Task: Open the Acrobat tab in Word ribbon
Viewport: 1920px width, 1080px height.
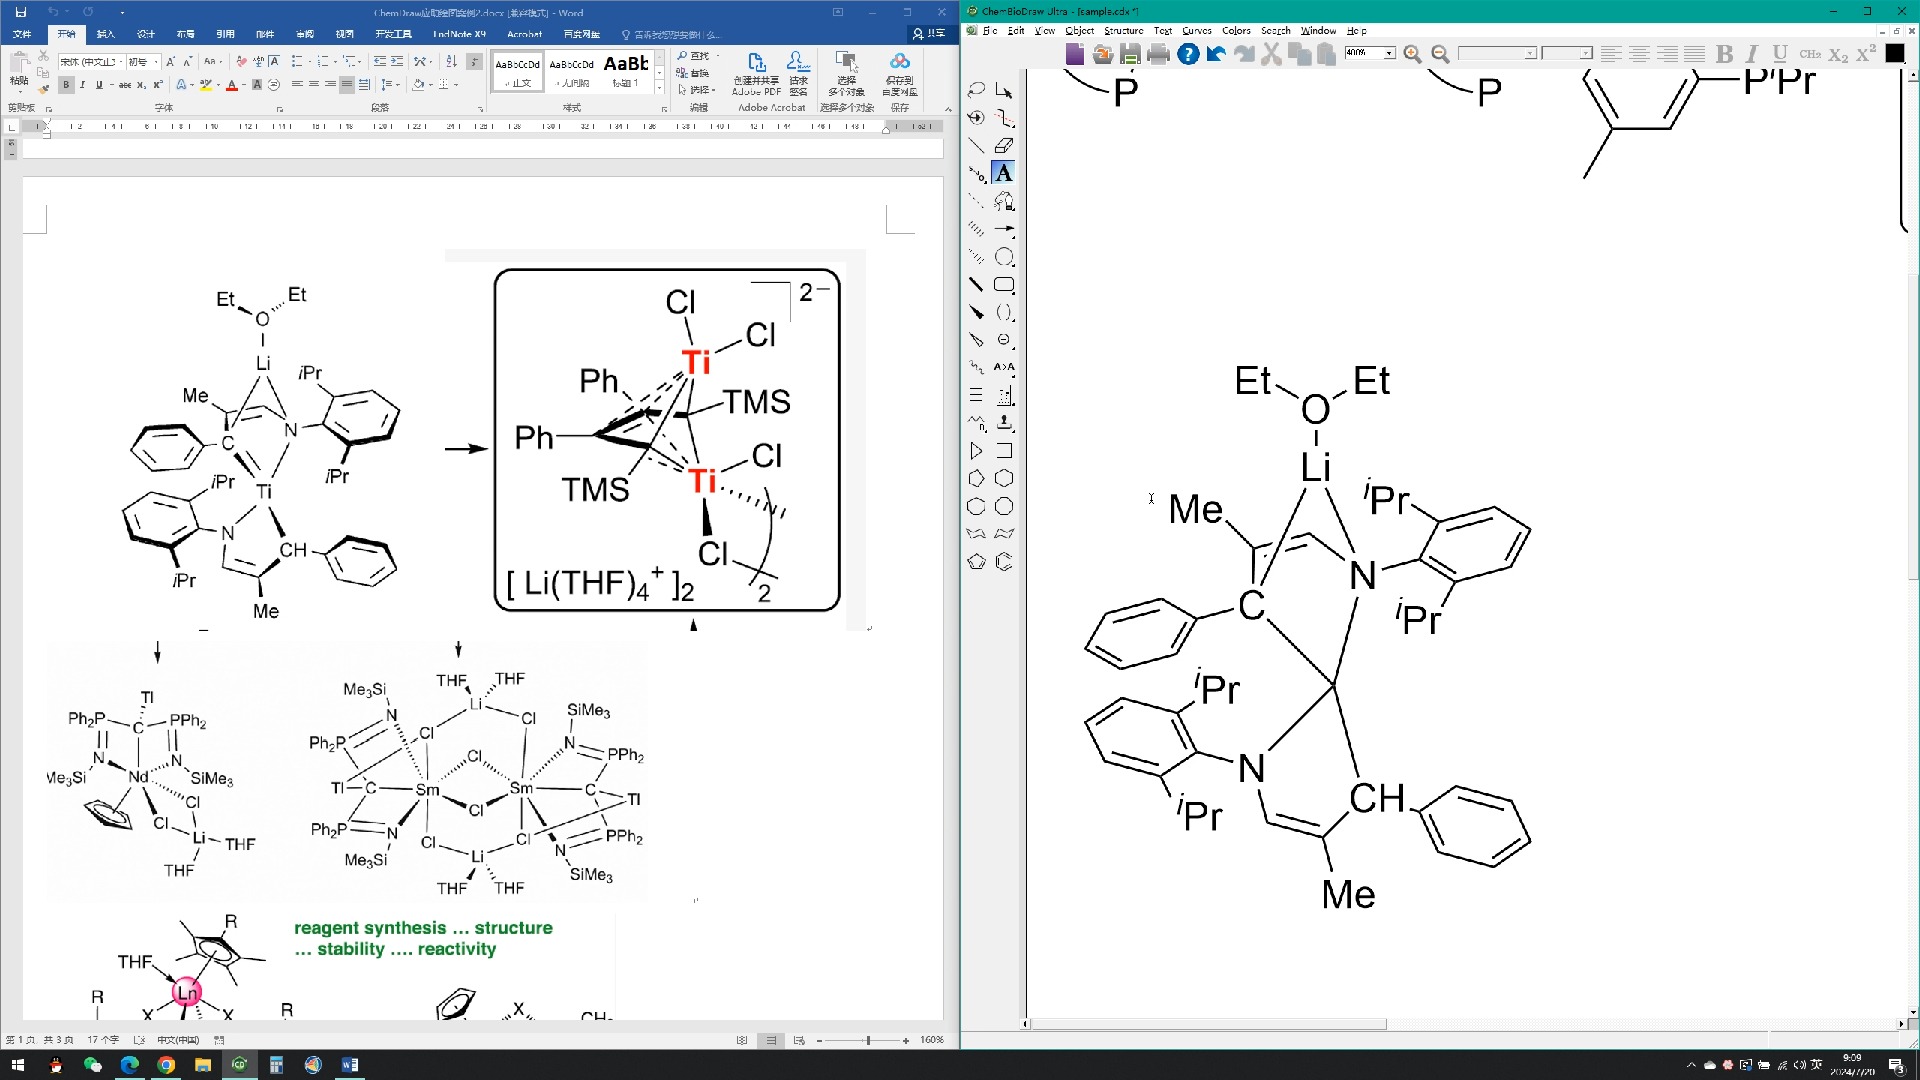Action: (x=522, y=34)
